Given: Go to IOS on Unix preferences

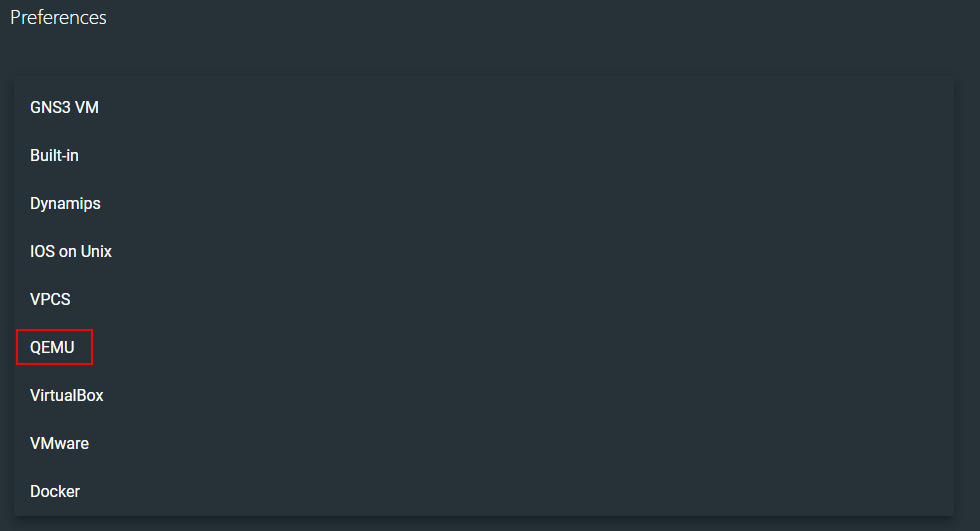Looking at the screenshot, I should (71, 251).
